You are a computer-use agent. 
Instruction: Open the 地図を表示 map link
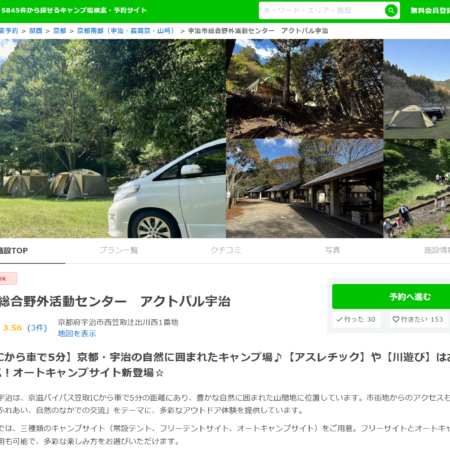tap(77, 334)
